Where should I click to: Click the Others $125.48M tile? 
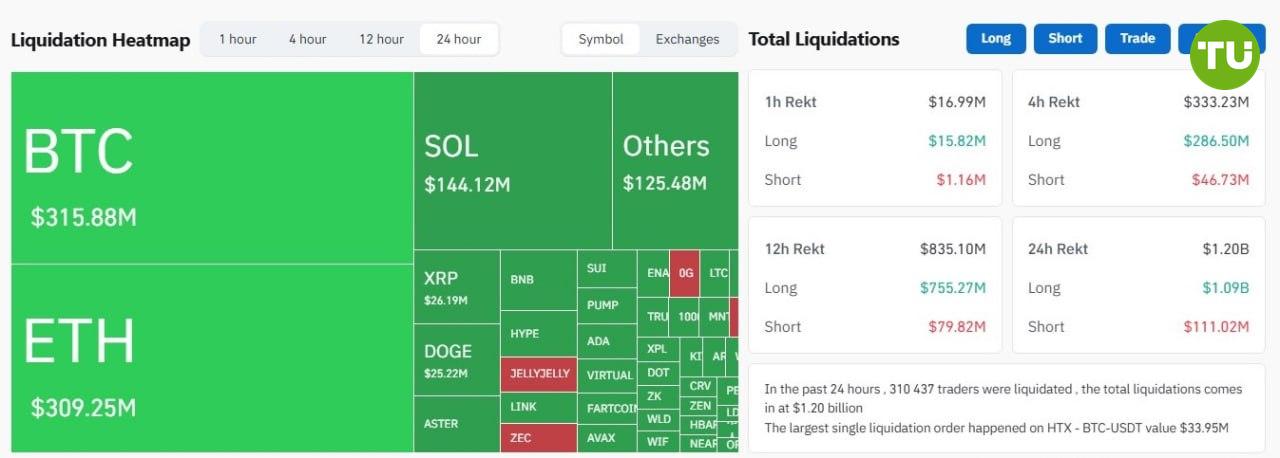click(x=675, y=160)
